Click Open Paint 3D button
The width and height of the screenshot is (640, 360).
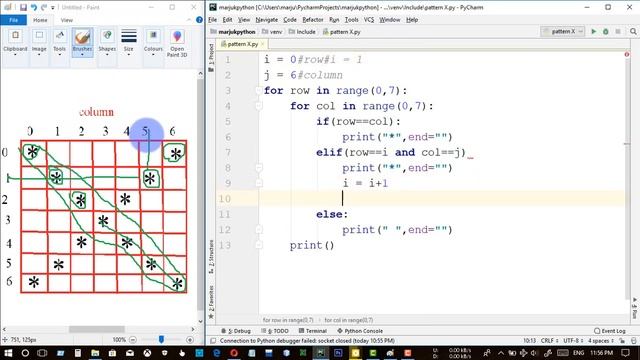pos(177,43)
